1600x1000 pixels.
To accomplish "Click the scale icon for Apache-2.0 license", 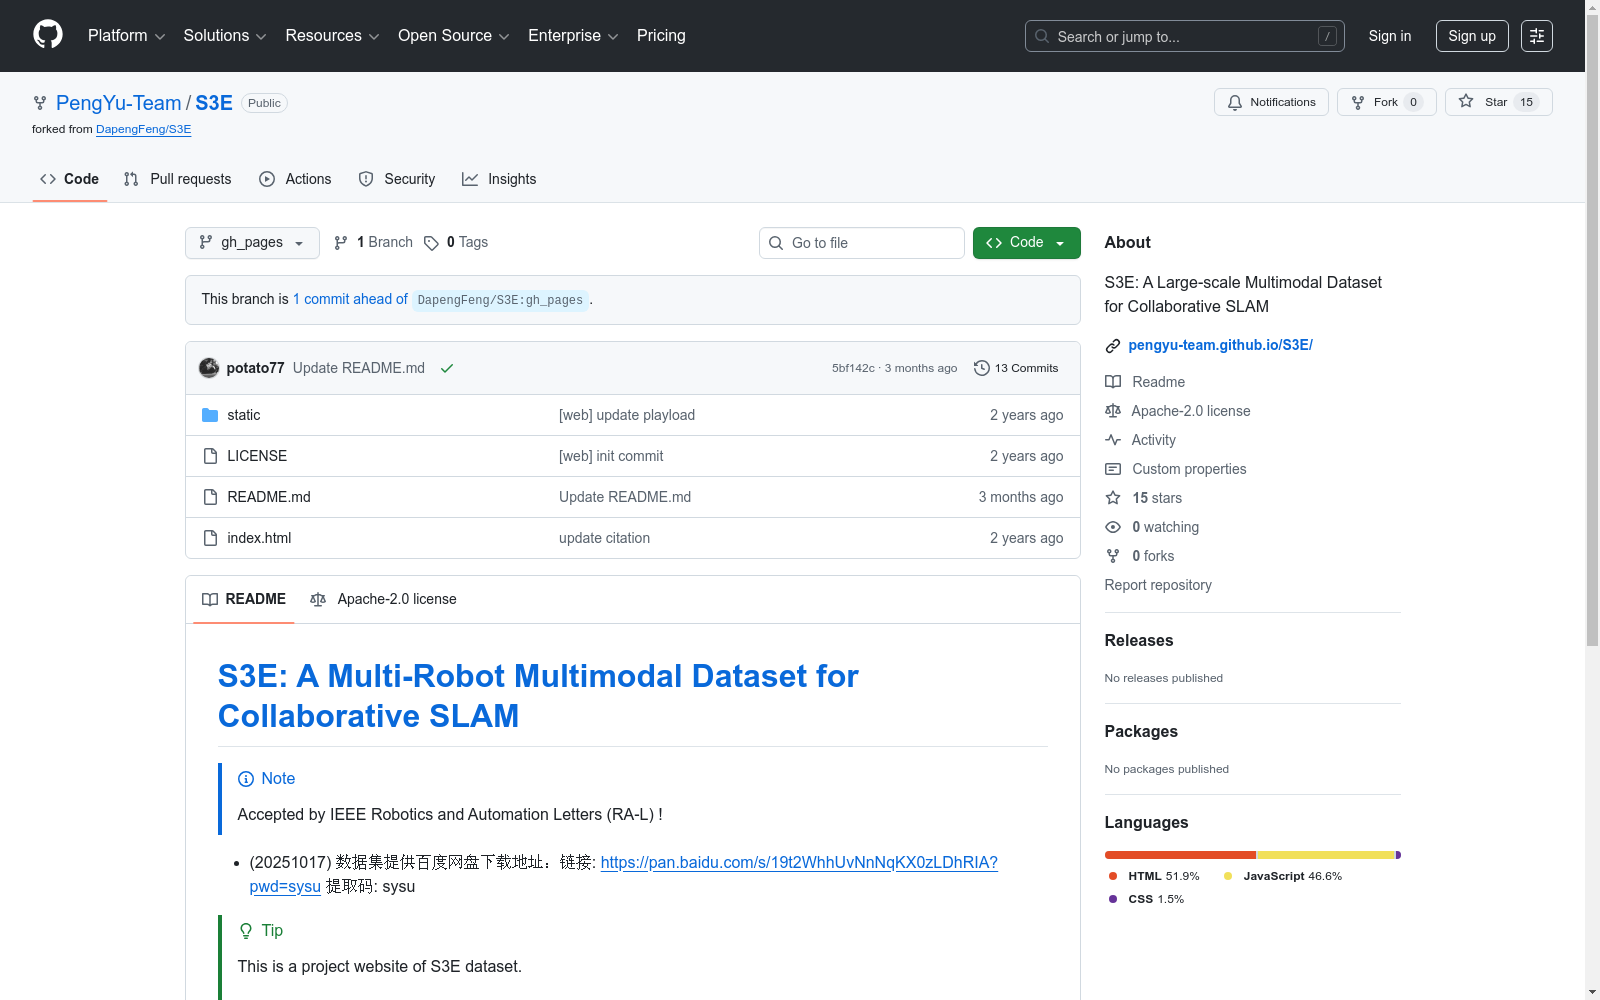I will click(x=1113, y=411).
